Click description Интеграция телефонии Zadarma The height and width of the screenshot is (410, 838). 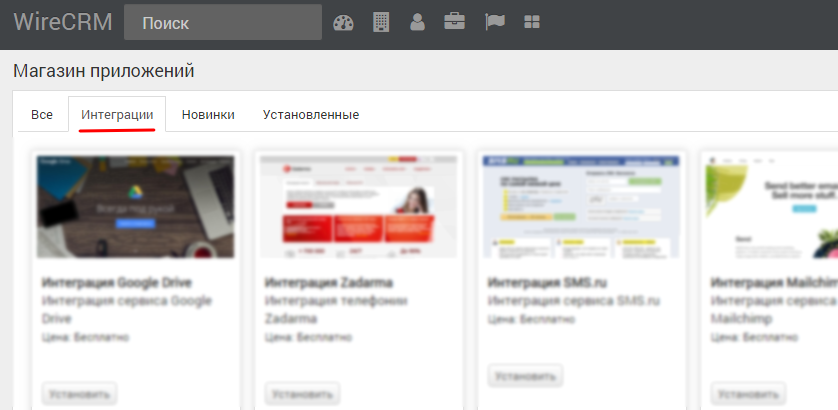(337, 310)
